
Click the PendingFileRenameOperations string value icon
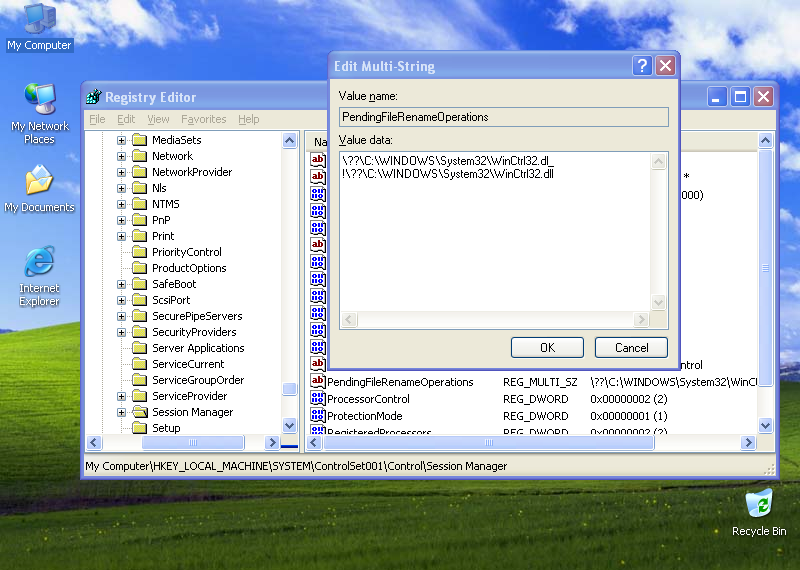click(317, 381)
